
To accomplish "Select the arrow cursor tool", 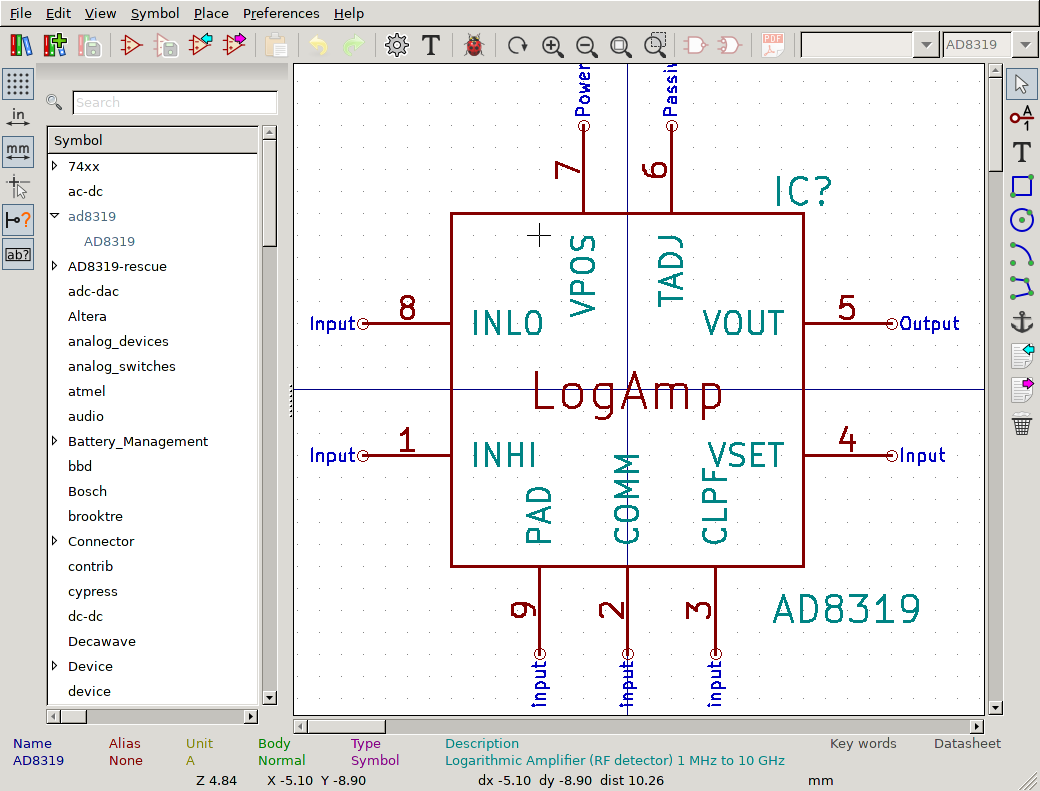I will coord(1021,84).
